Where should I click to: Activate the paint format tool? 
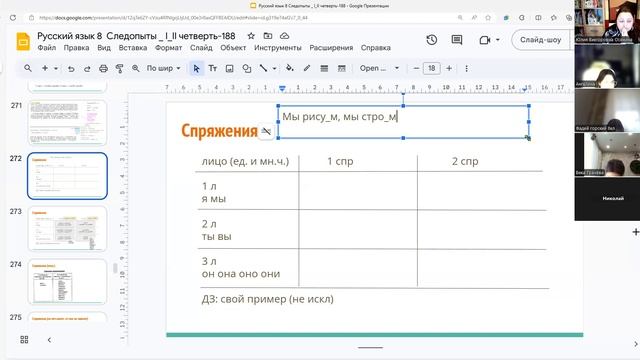[x=120, y=69]
